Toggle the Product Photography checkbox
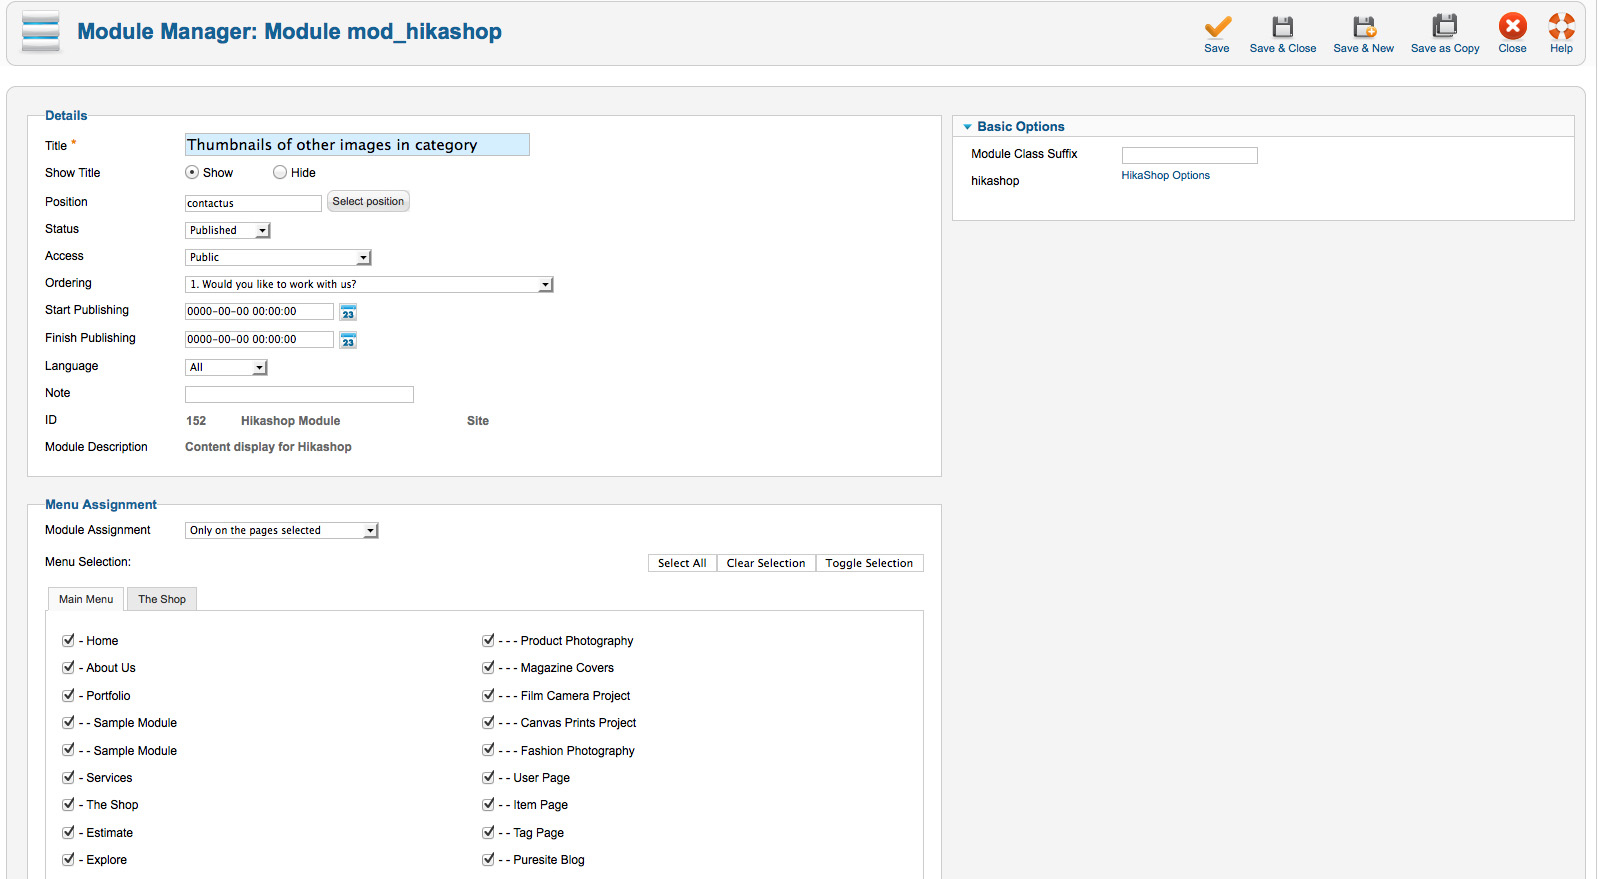This screenshot has height=879, width=1605. (x=489, y=640)
